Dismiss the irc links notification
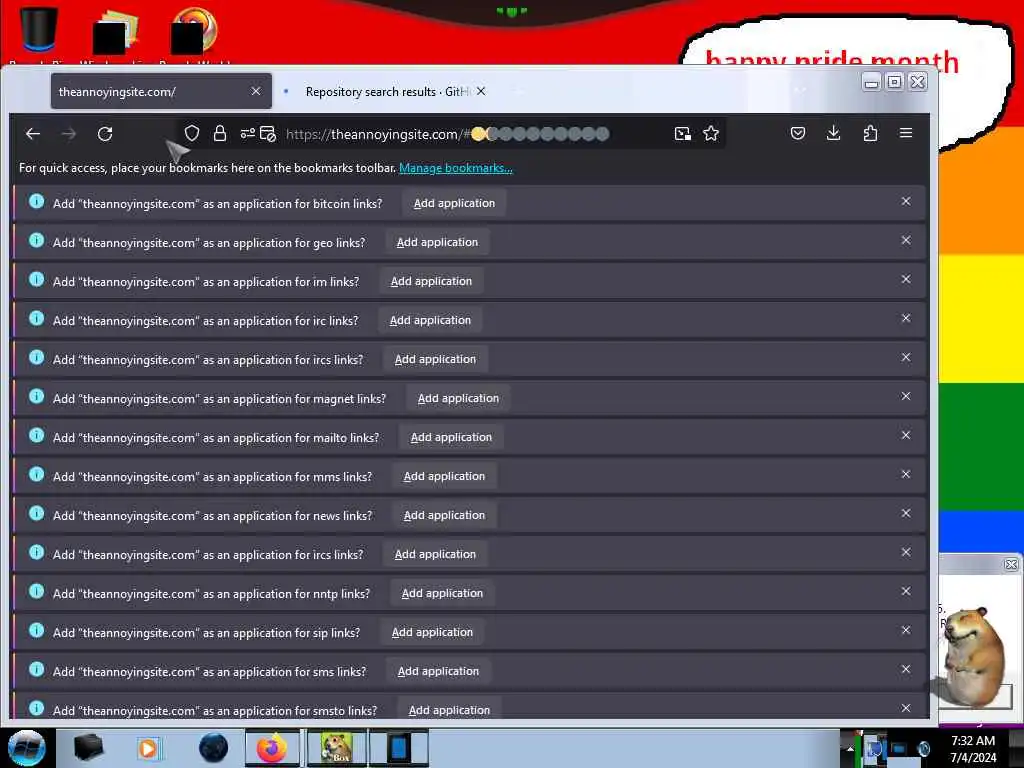Viewport: 1024px width, 768px height. [x=906, y=318]
